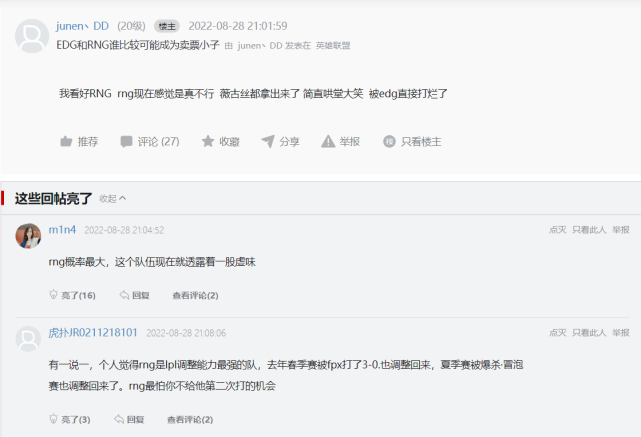This screenshot has width=641, height=437.
Task: Expand 查看评论(2) under 虎扑JR0211218101's reply
Action: point(190,420)
